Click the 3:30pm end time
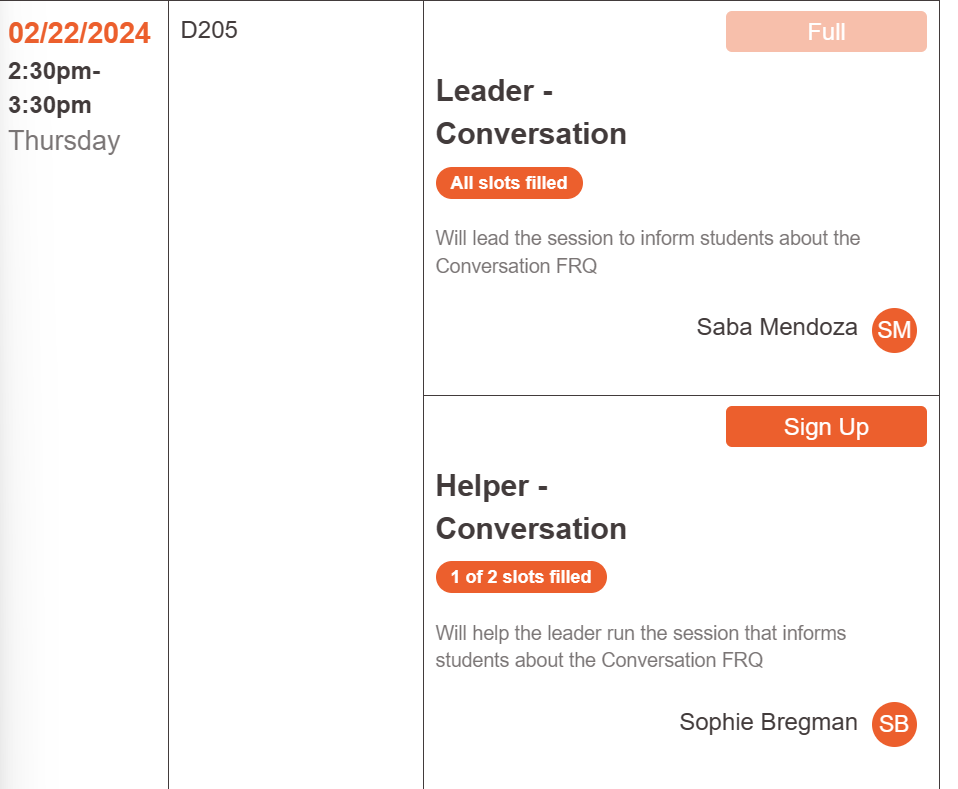The width and height of the screenshot is (958, 789). tap(50, 105)
